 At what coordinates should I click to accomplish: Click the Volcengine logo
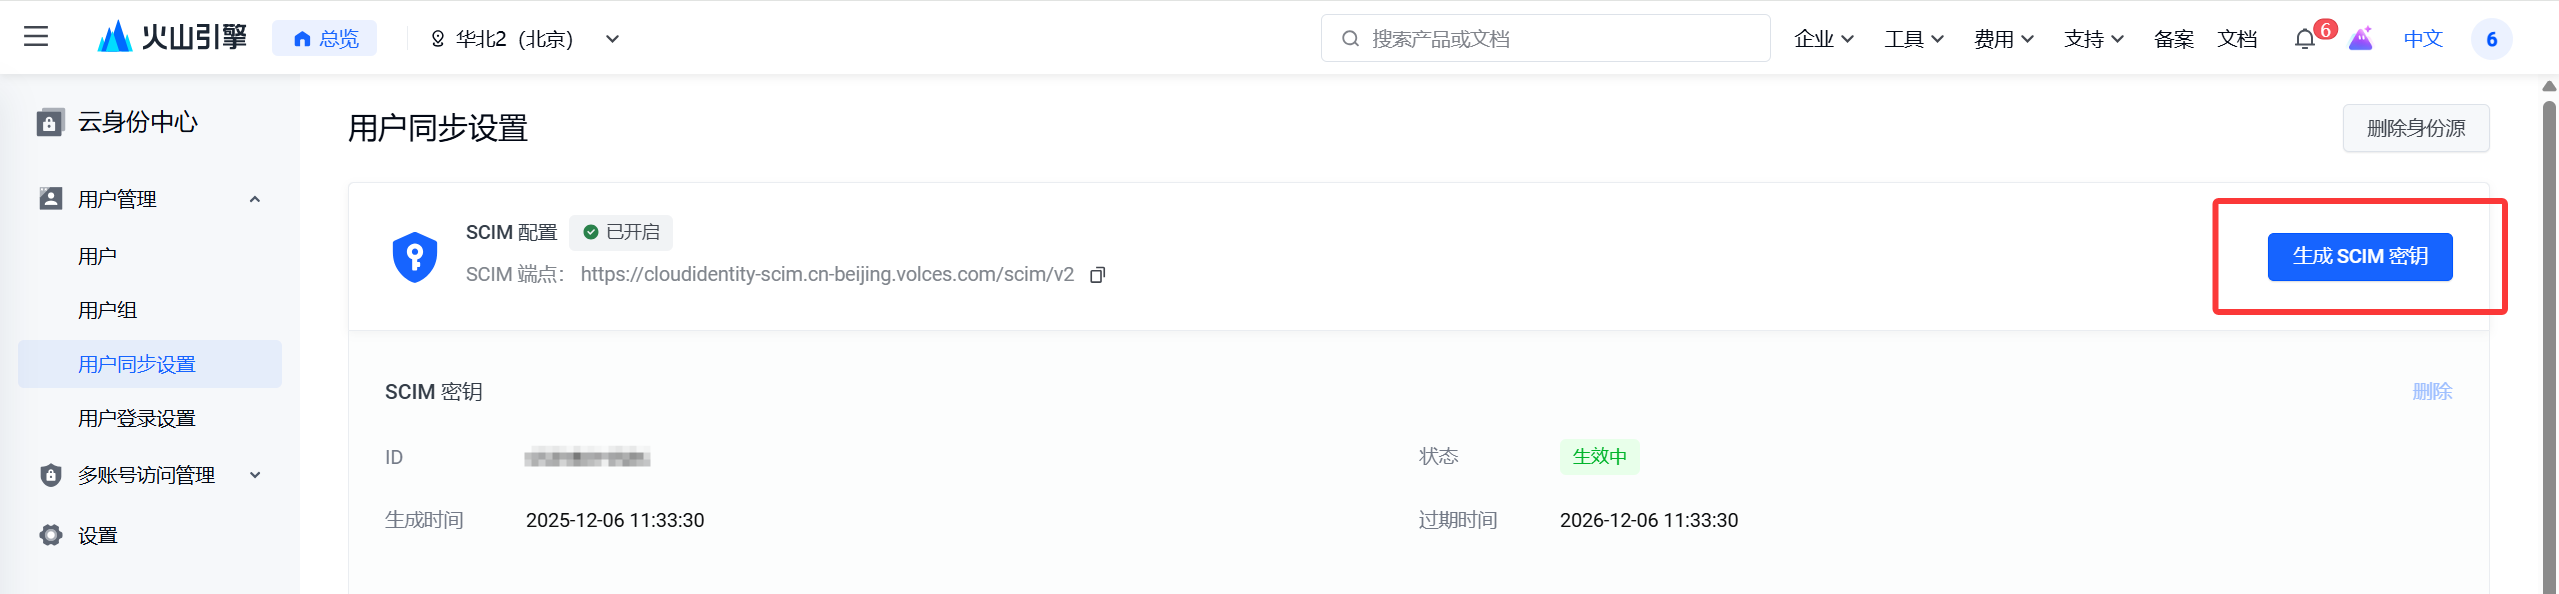(x=173, y=38)
